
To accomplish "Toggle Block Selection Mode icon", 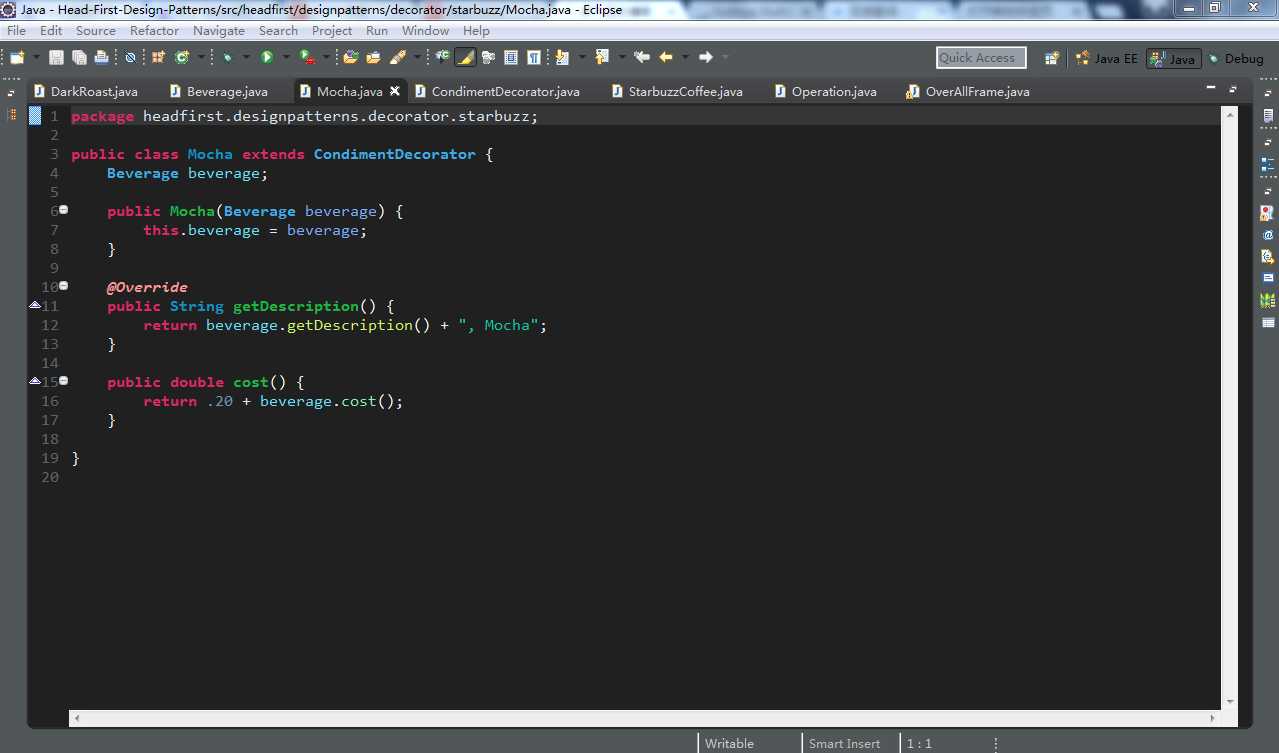I will [x=510, y=58].
